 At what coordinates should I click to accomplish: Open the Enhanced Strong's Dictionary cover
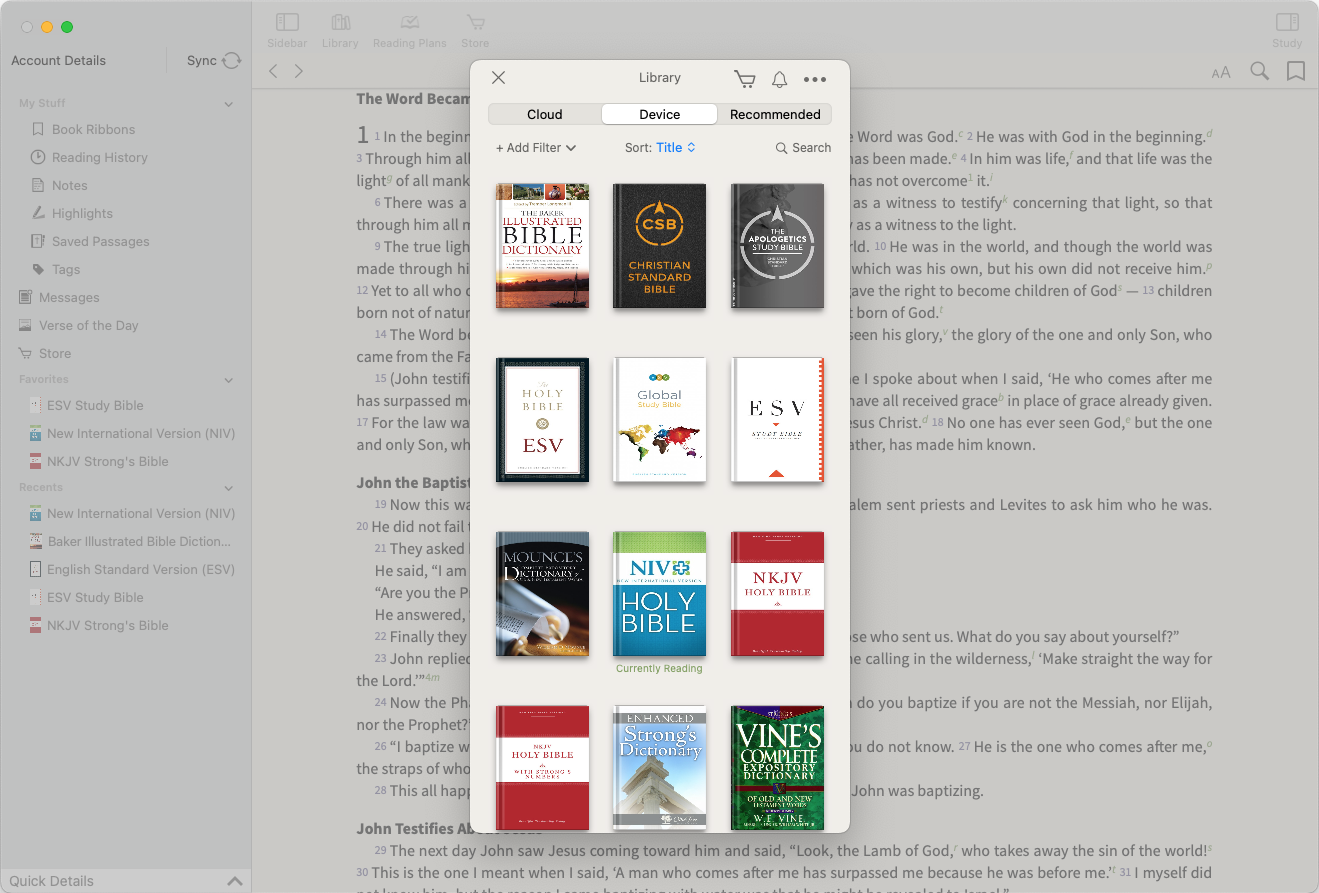pos(660,768)
